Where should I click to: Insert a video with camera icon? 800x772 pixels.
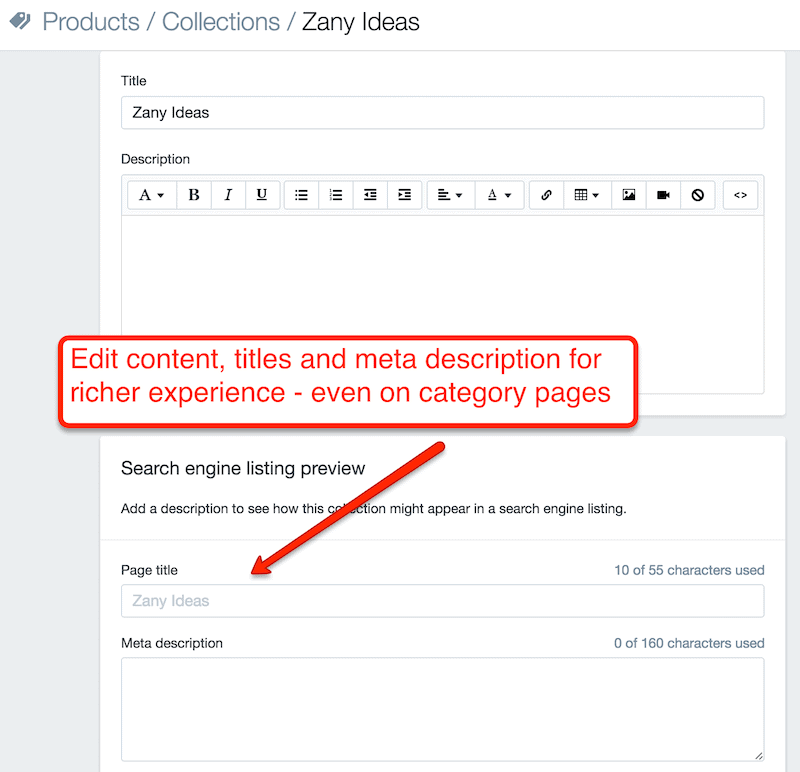[663, 195]
